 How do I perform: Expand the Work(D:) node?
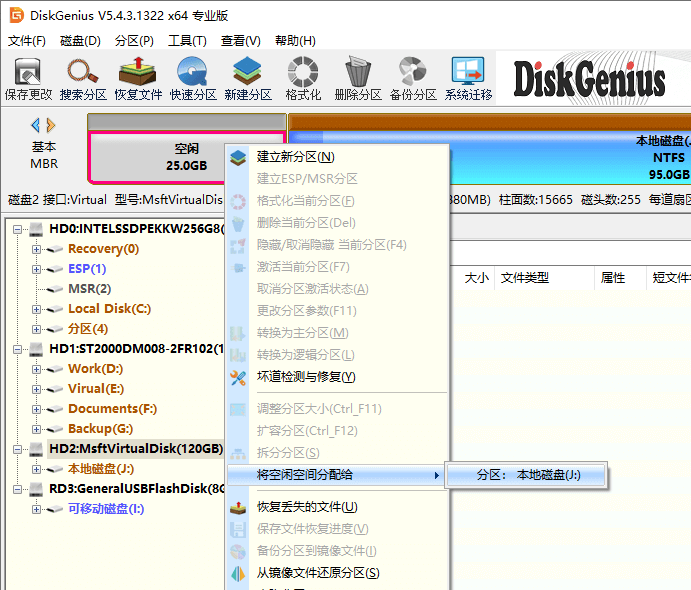click(36, 369)
